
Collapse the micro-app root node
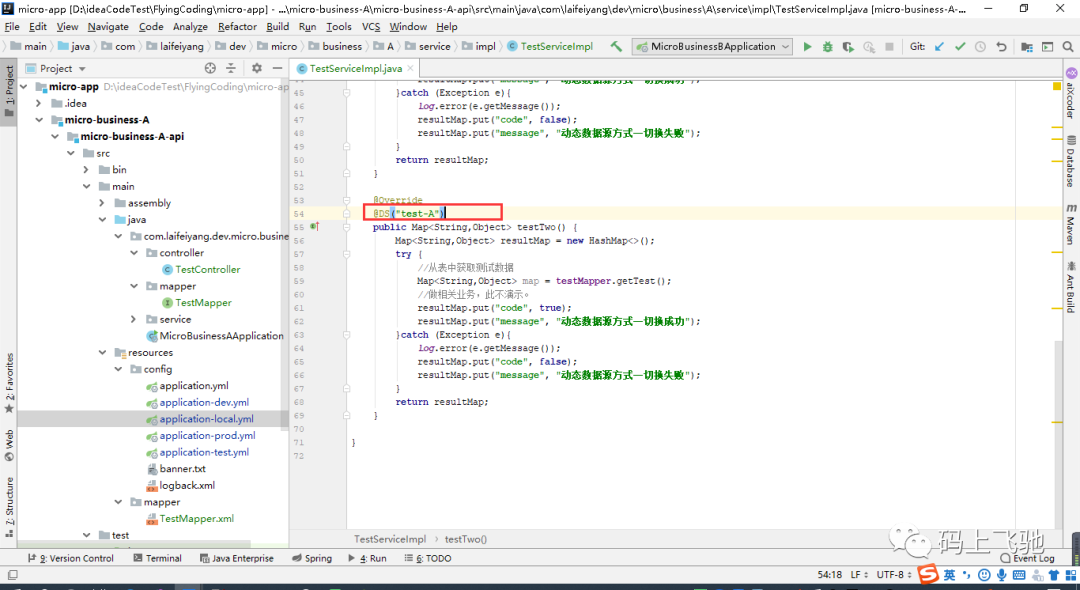pyautogui.click(x=24, y=87)
